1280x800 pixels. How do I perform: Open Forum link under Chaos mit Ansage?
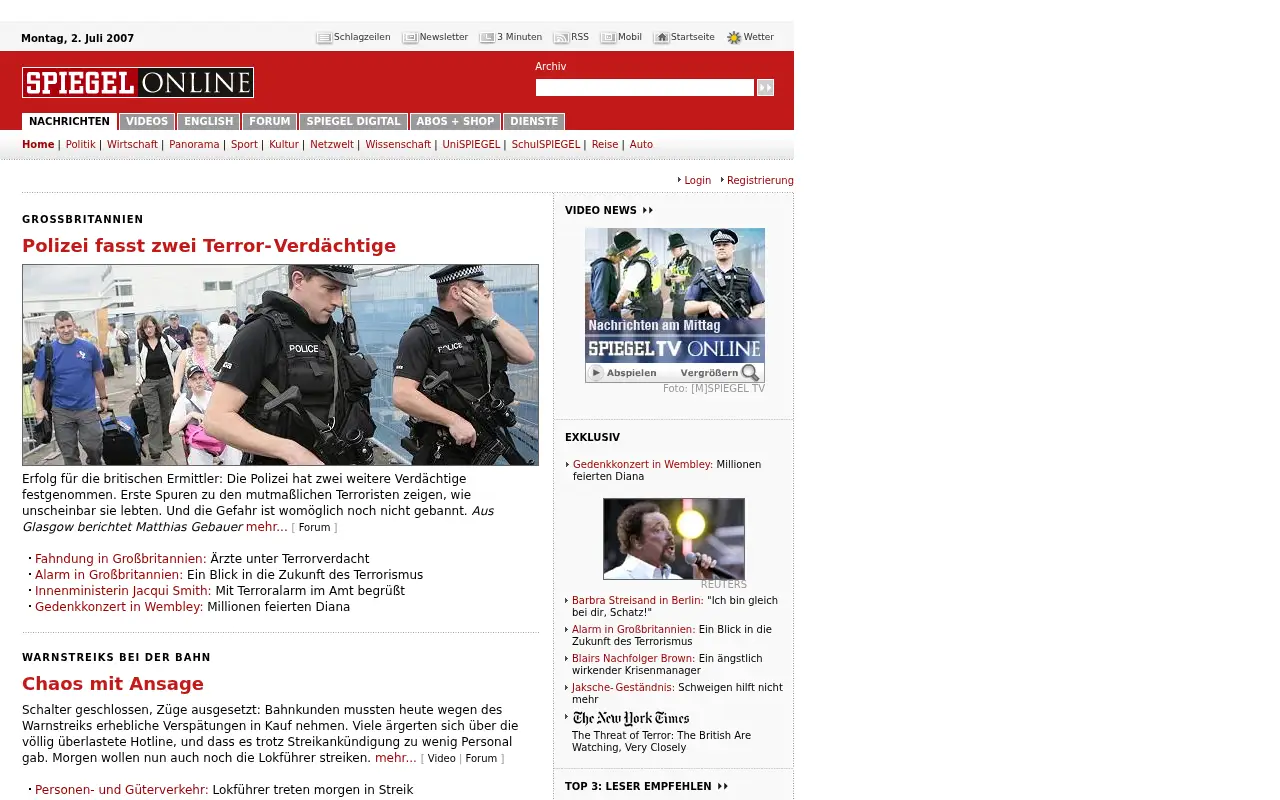[x=481, y=759]
